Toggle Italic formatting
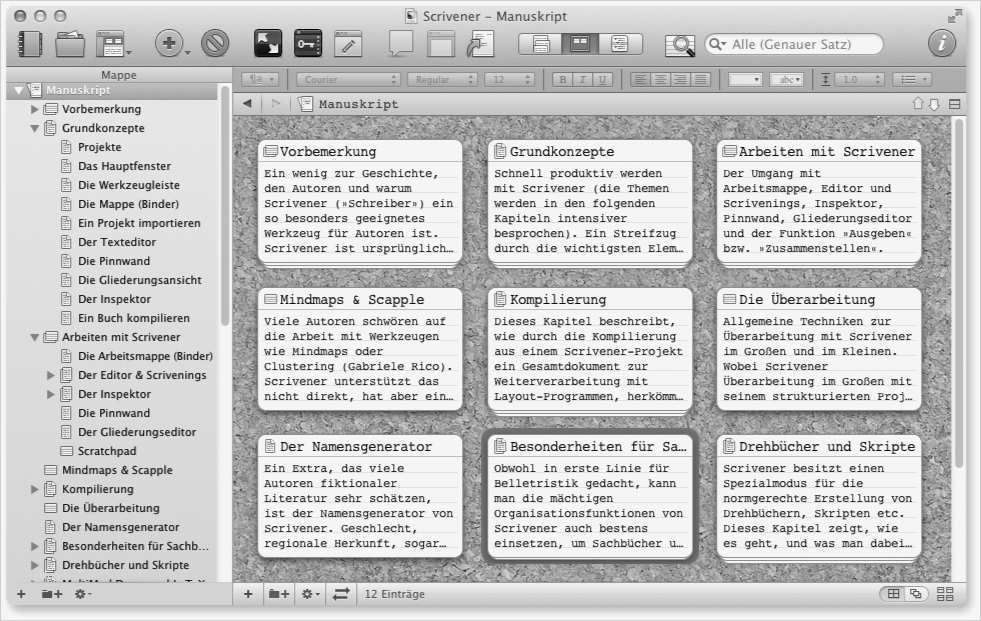Image resolution: width=981 pixels, height=621 pixels. pos(582,80)
